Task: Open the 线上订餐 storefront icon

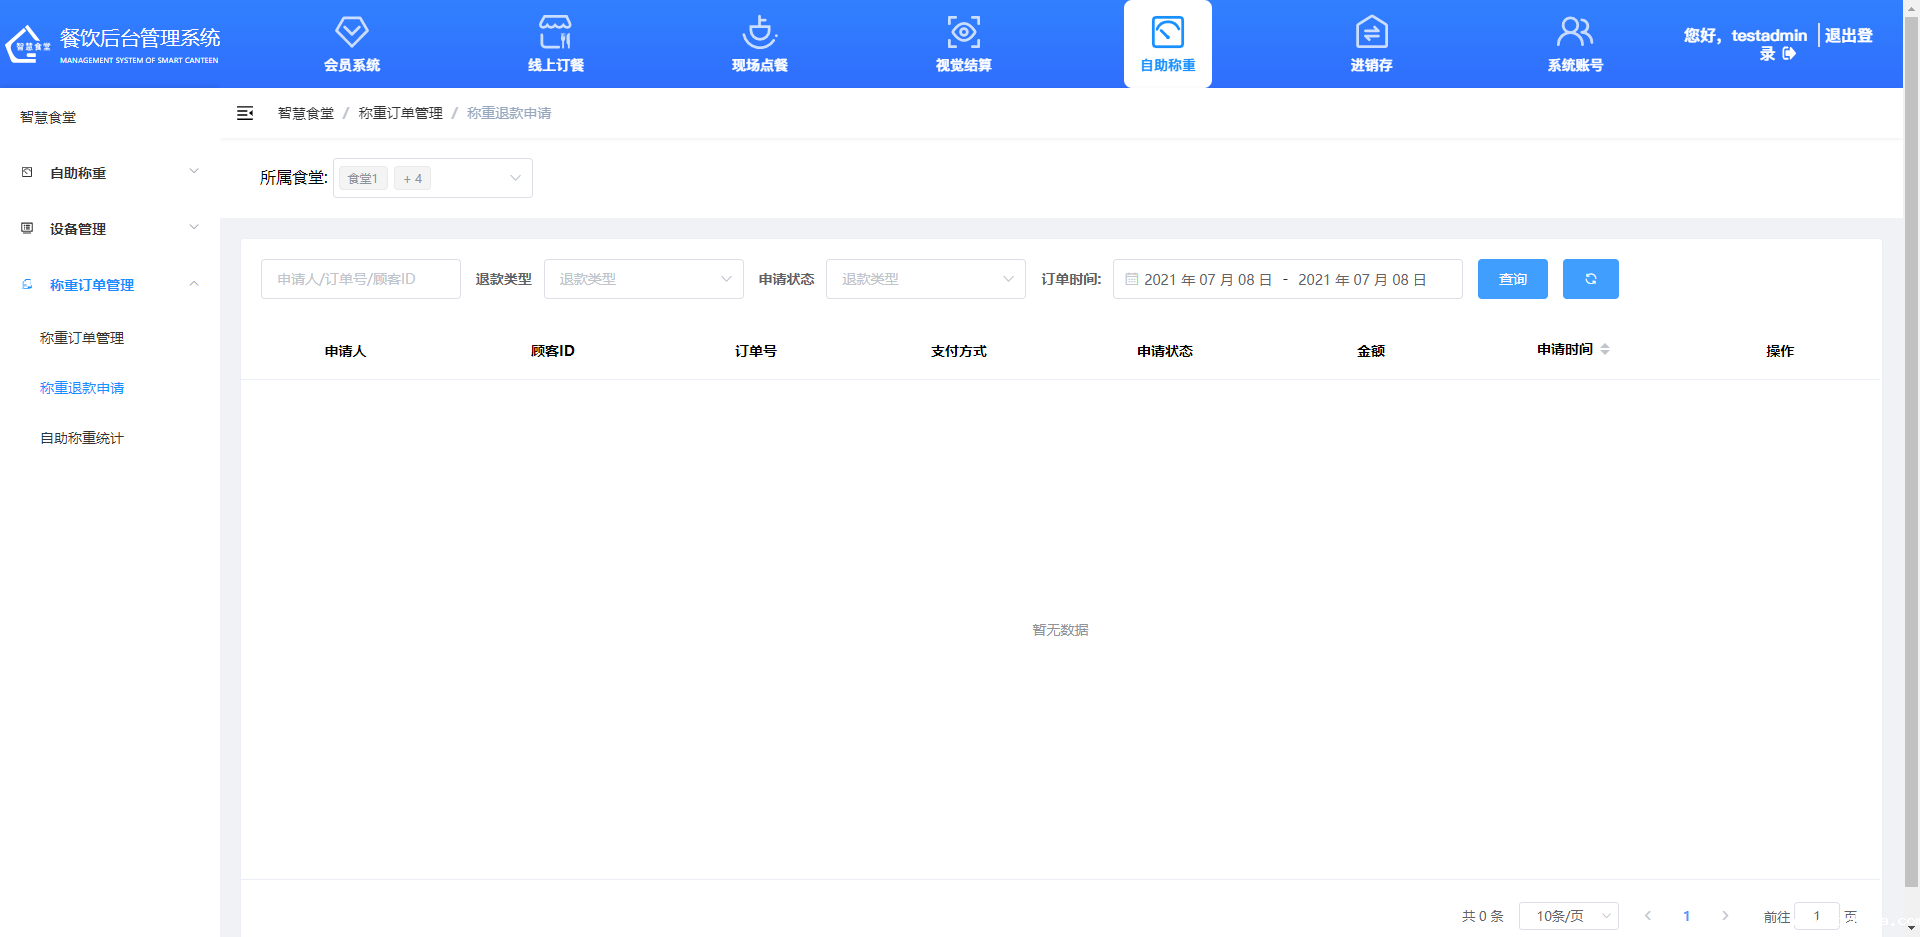Action: [555, 33]
